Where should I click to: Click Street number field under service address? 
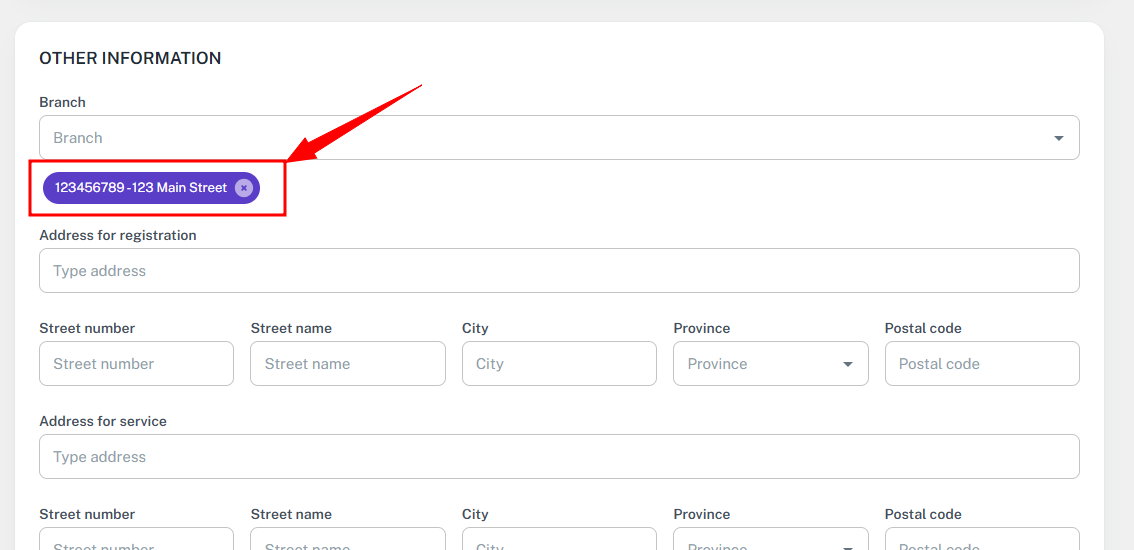[136, 541]
